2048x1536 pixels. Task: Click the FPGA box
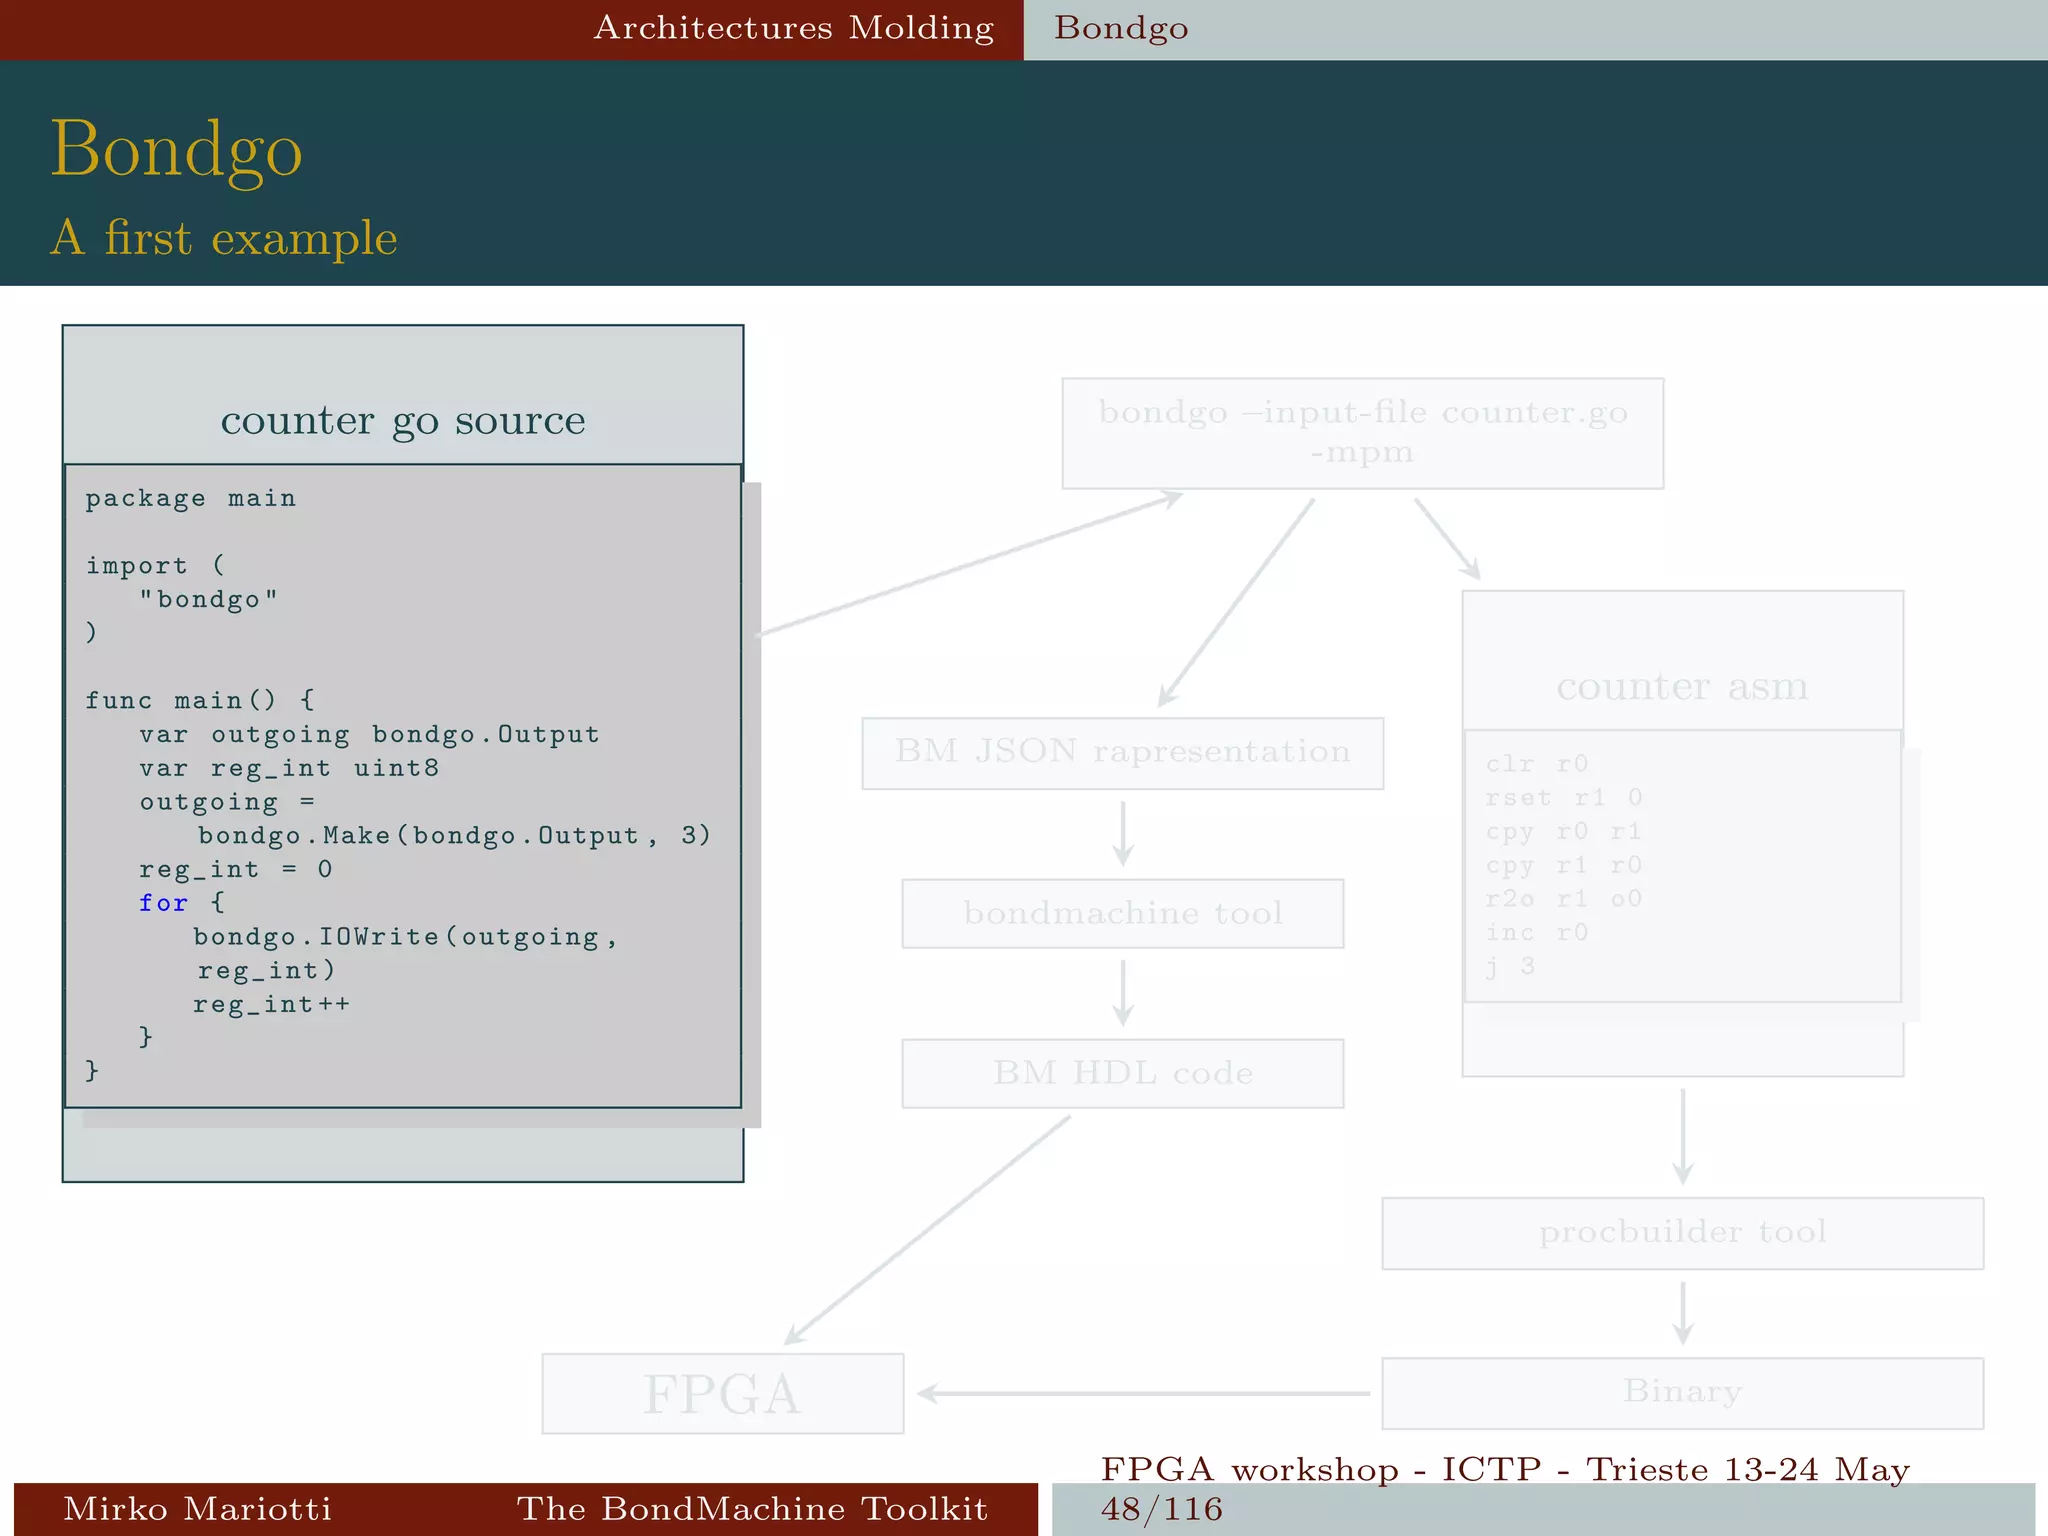(x=722, y=1393)
